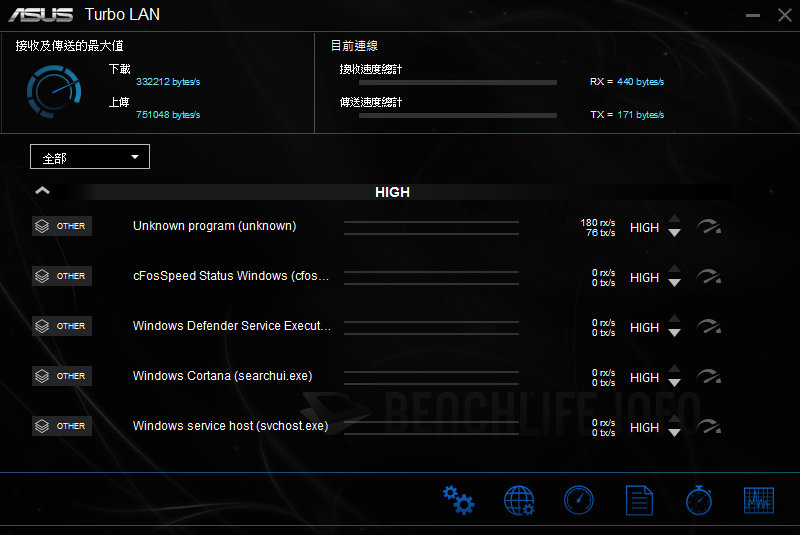The image size is (800, 535).
Task: Click the 接收速度總計 receive speed bar
Action: click(458, 83)
